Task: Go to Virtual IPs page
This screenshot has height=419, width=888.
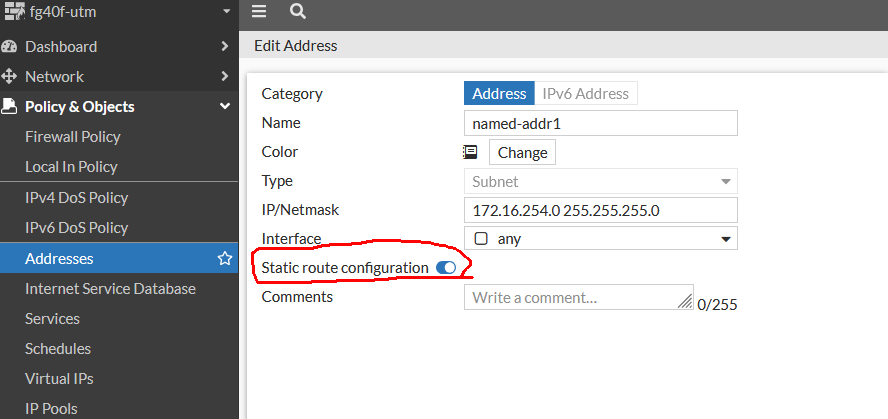Action: (x=58, y=379)
